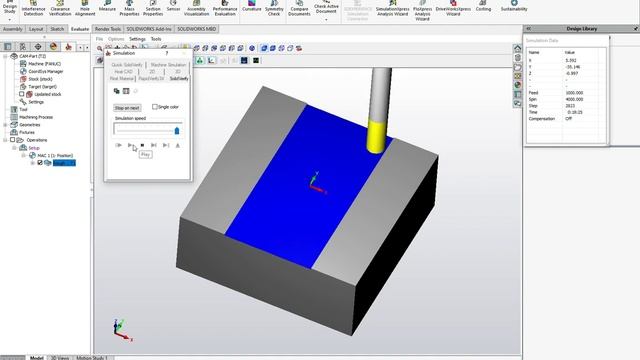Click the zoom magnifier in simulation toolbar
640x360 pixels.
pyautogui.click(x=99, y=48)
